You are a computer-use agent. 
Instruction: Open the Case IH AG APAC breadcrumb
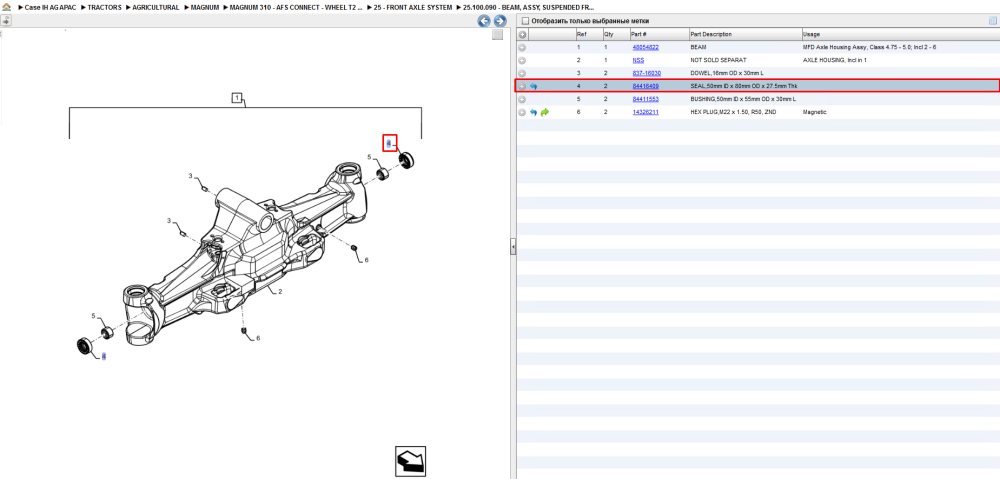50,8
